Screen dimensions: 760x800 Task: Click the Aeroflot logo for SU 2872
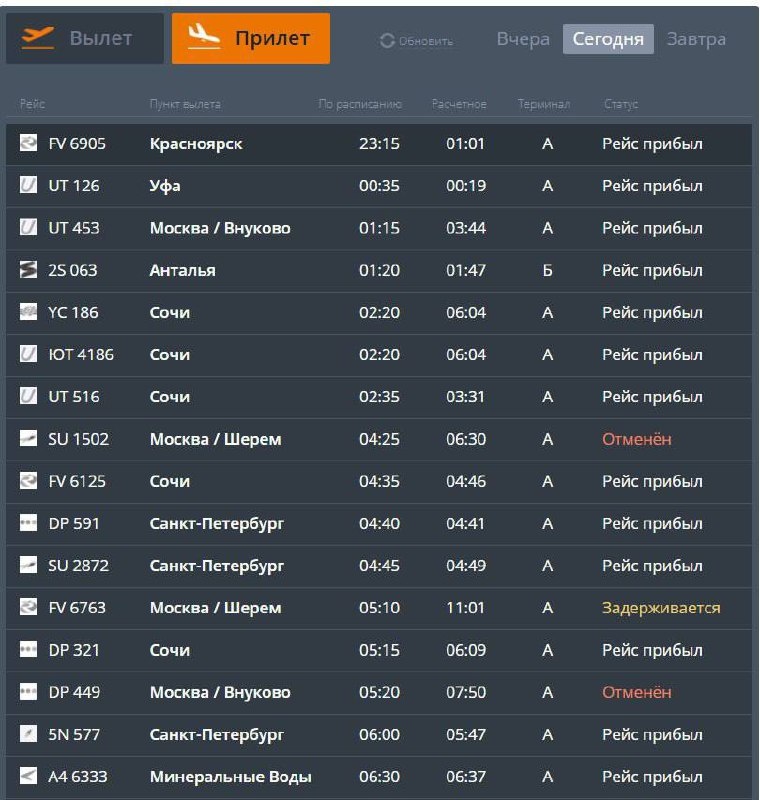coord(28,564)
